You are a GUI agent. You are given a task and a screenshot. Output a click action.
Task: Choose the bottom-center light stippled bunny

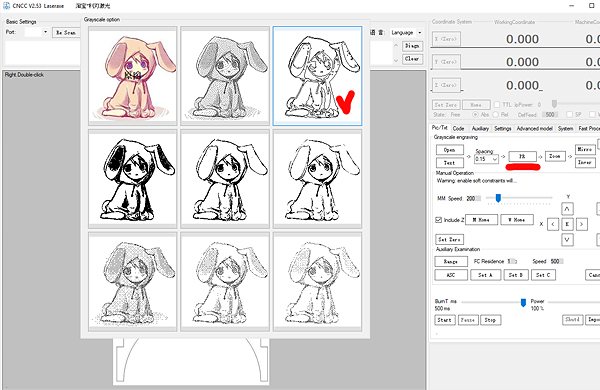pyautogui.click(x=225, y=281)
